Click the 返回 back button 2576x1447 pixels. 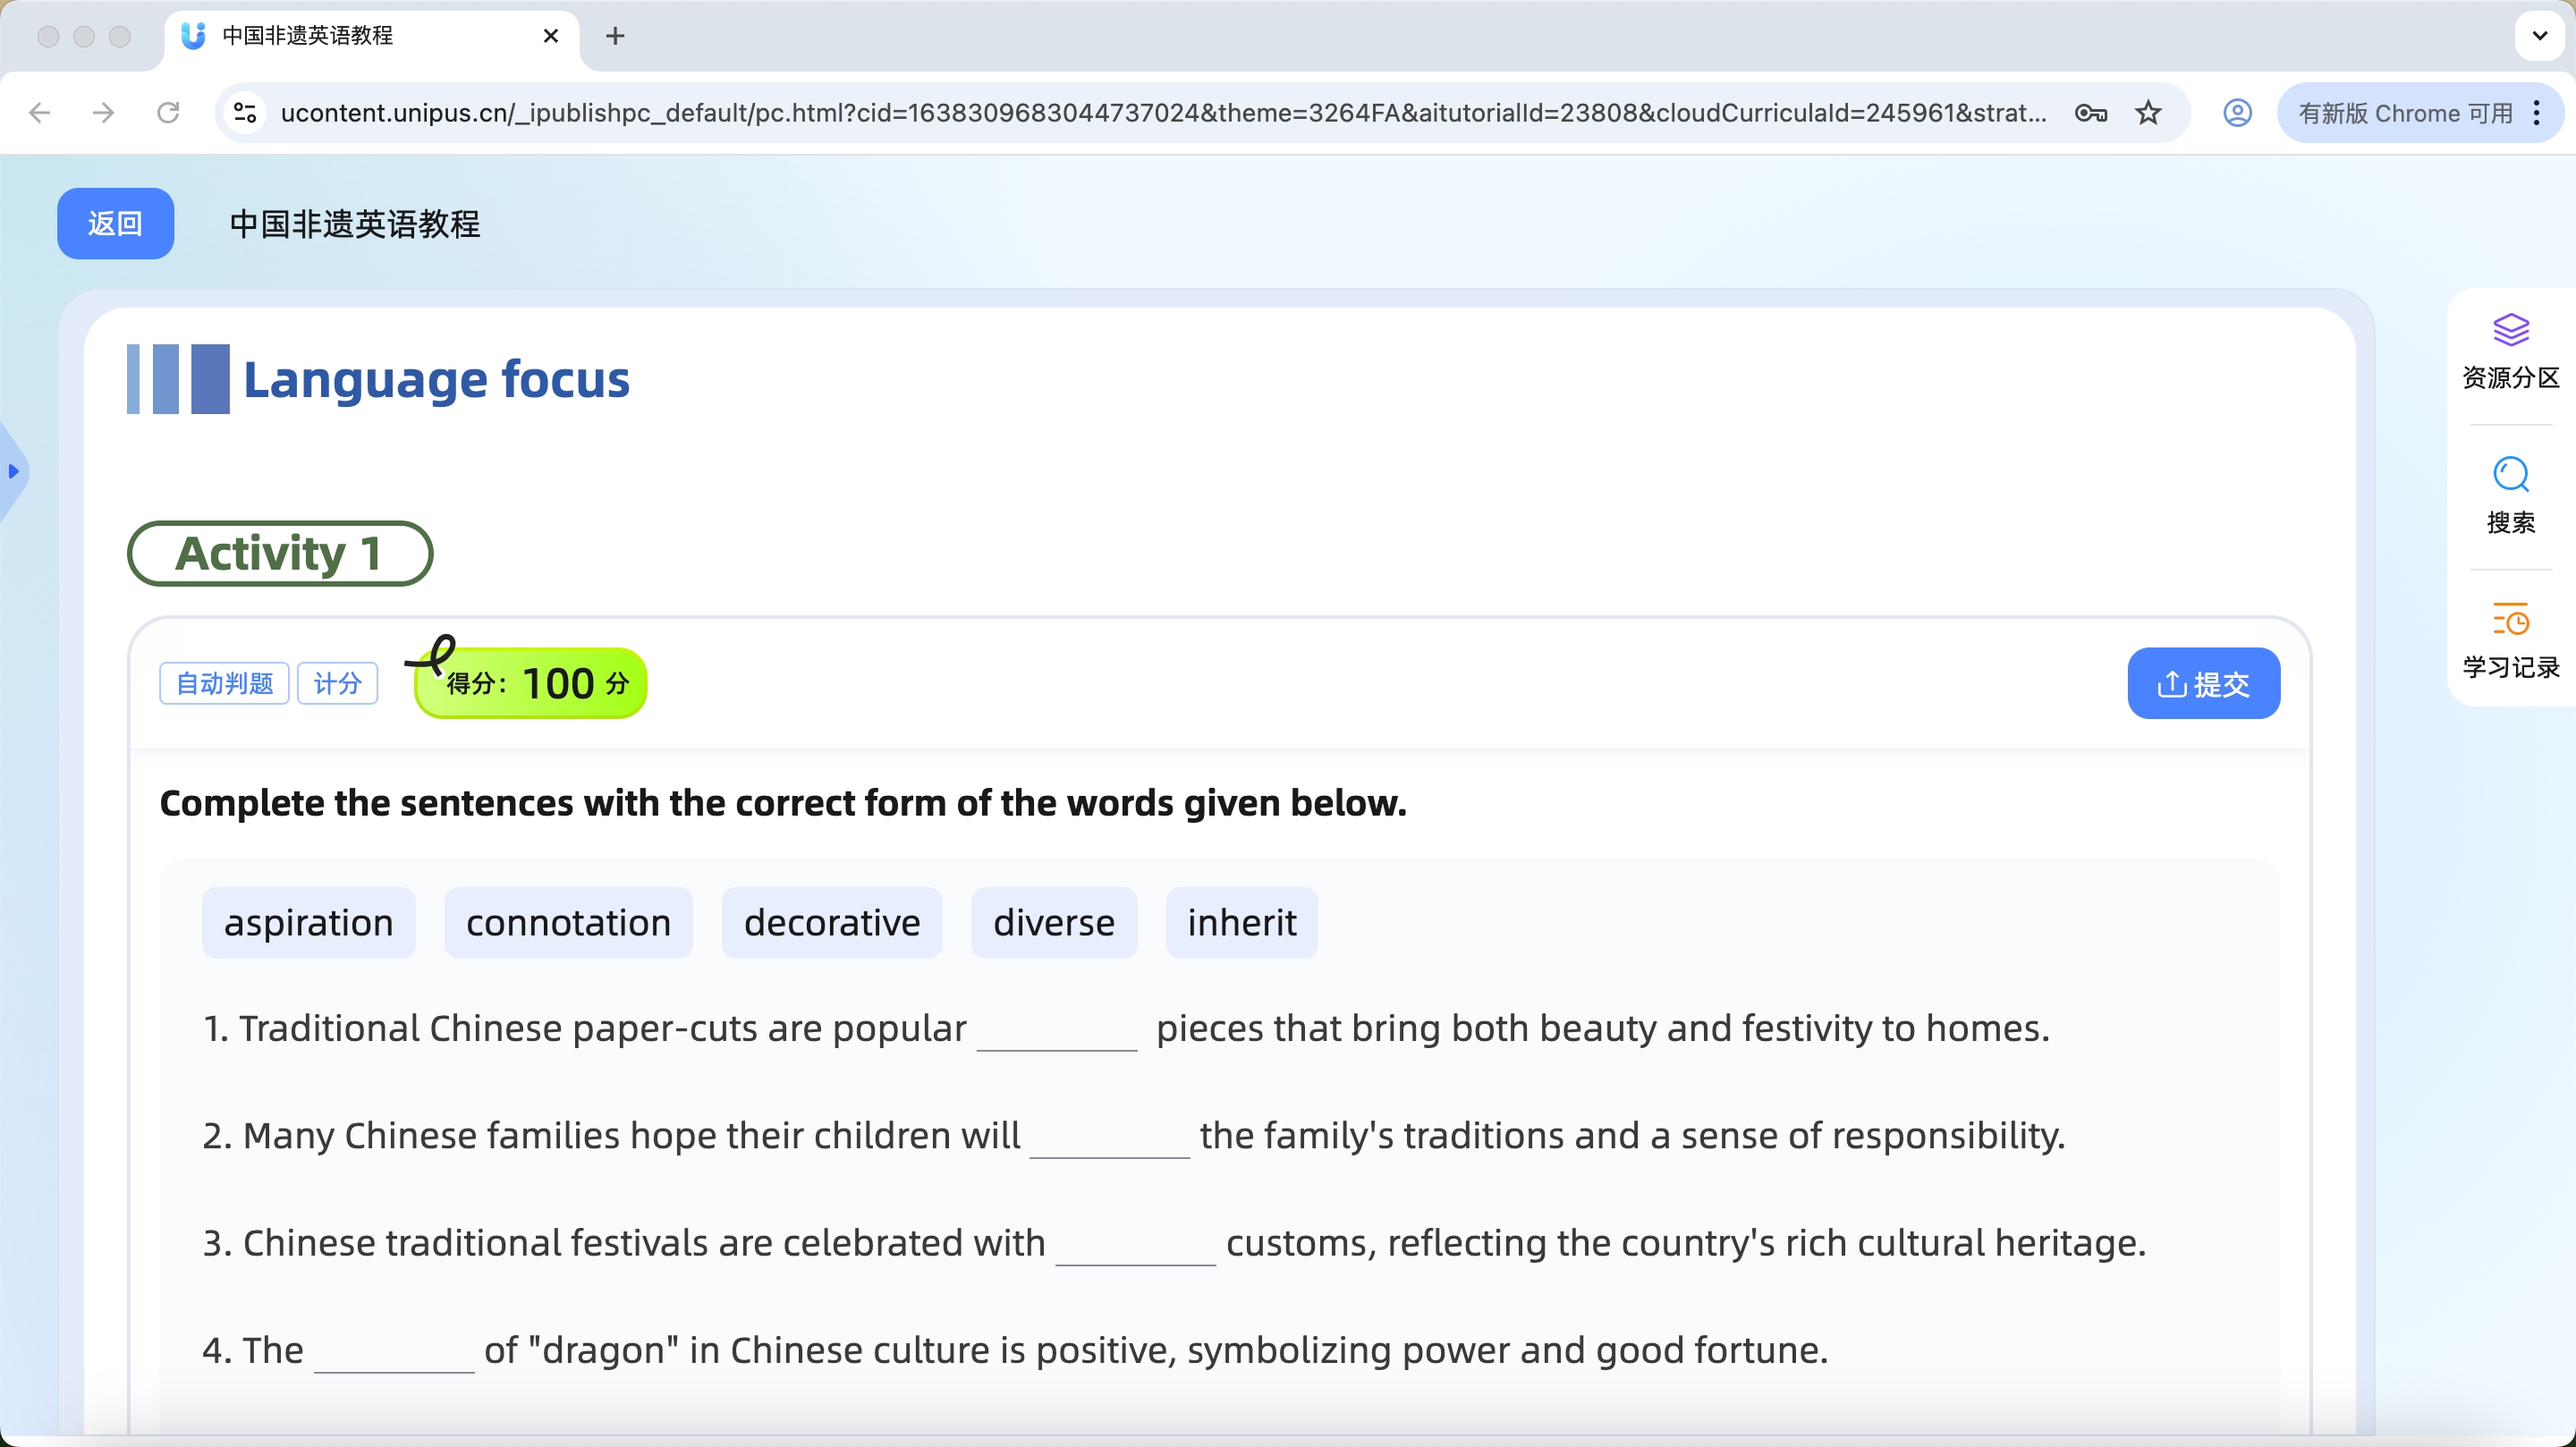(x=115, y=224)
